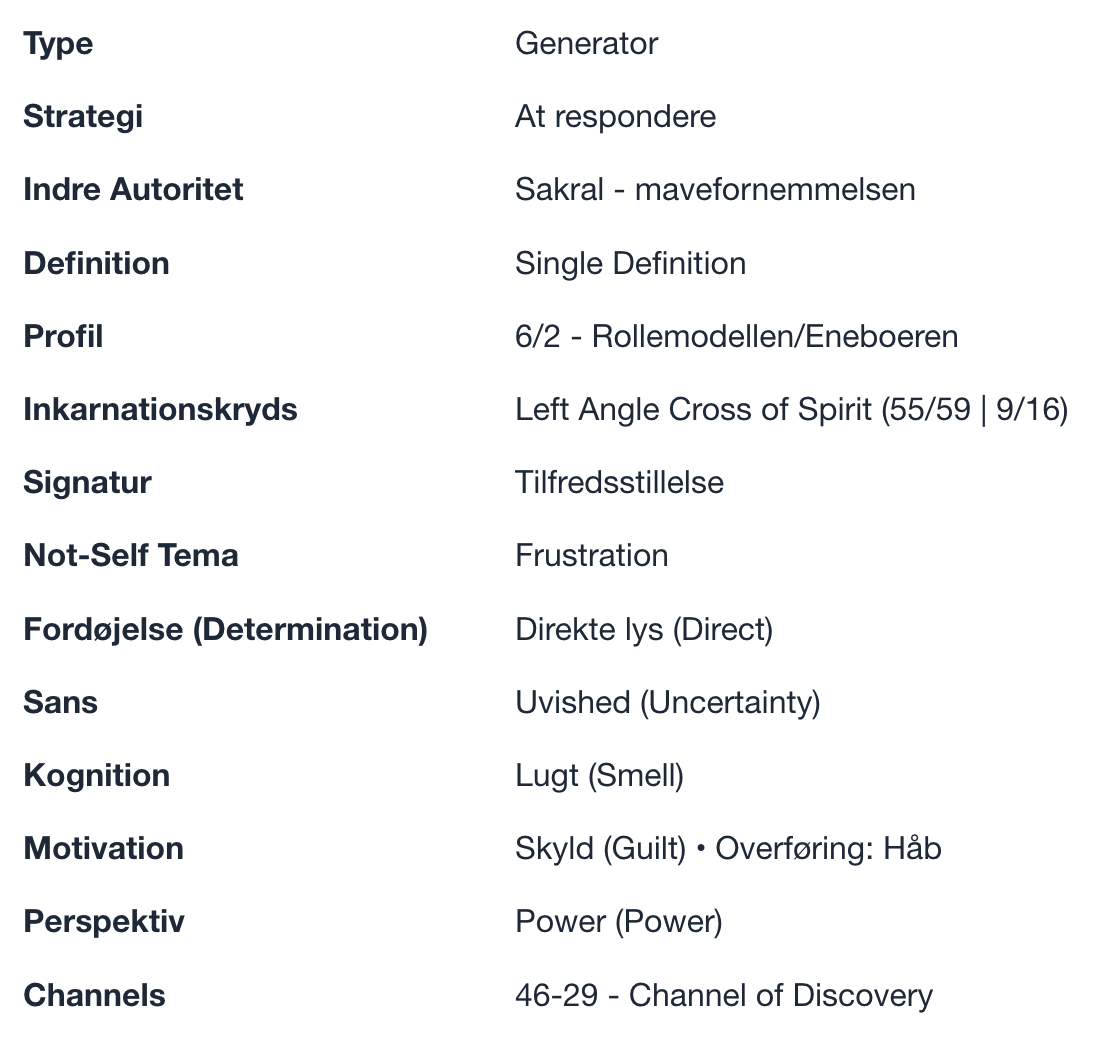The width and height of the screenshot is (1101, 1062).
Task: Click the "Skyld (Guilt) • Overføring: Håb" text
Action: 728,848
